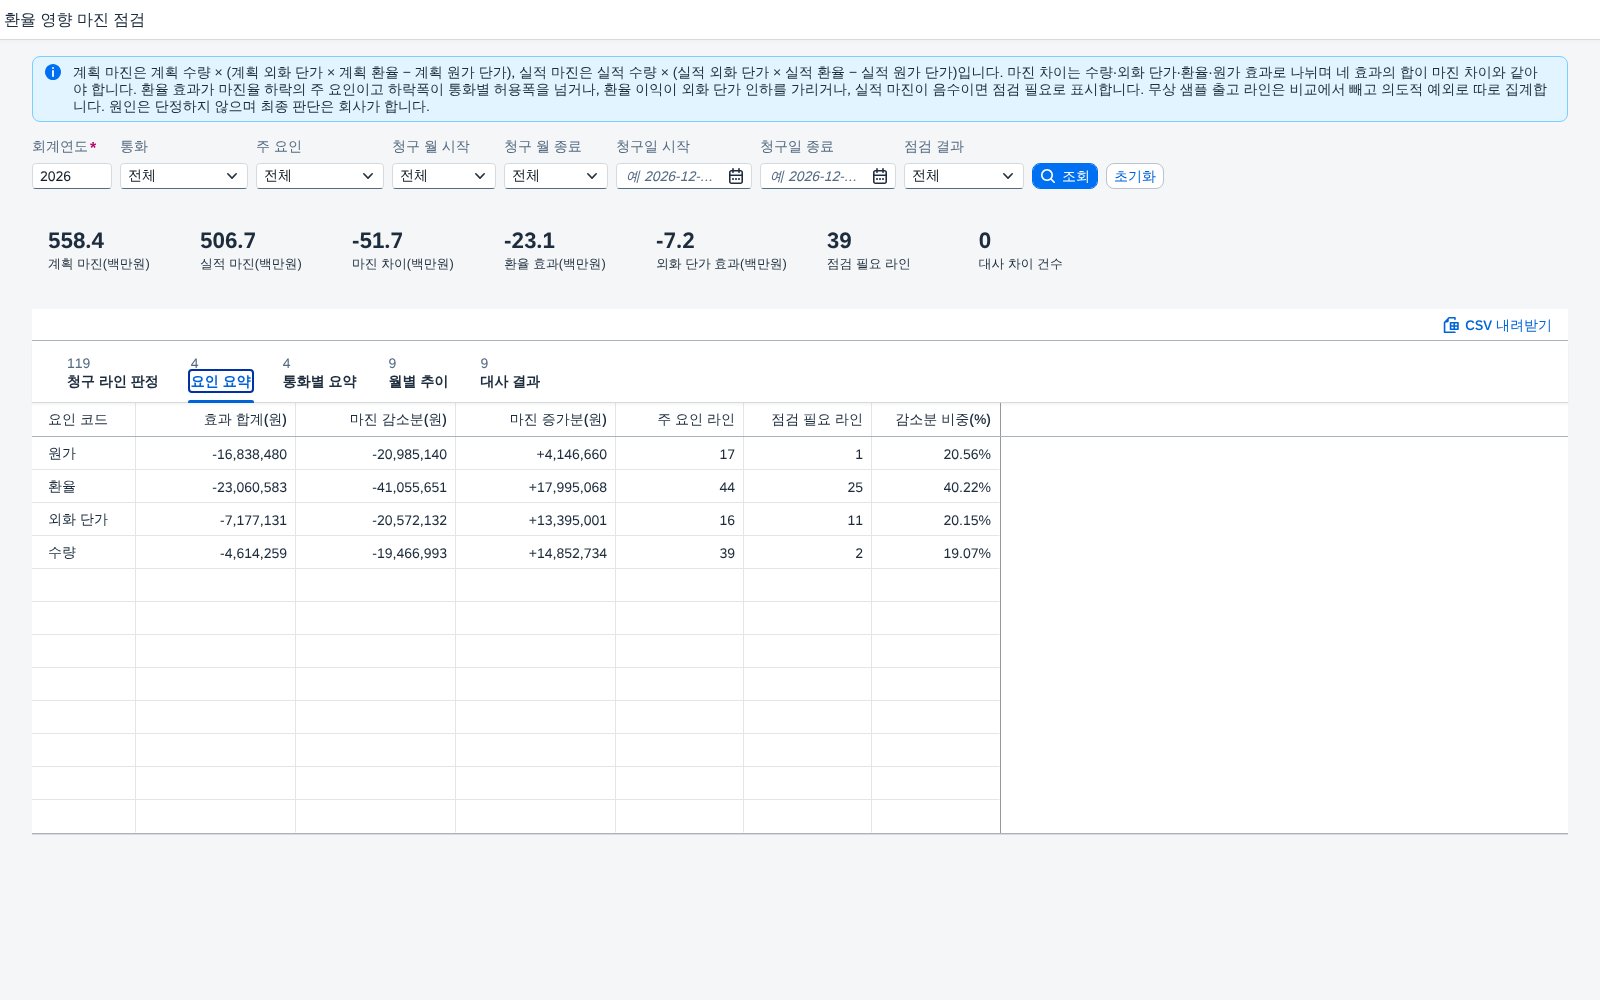Open the calendar picker for 청구일 종료
Image resolution: width=1600 pixels, height=1000 pixels.
[x=880, y=176]
